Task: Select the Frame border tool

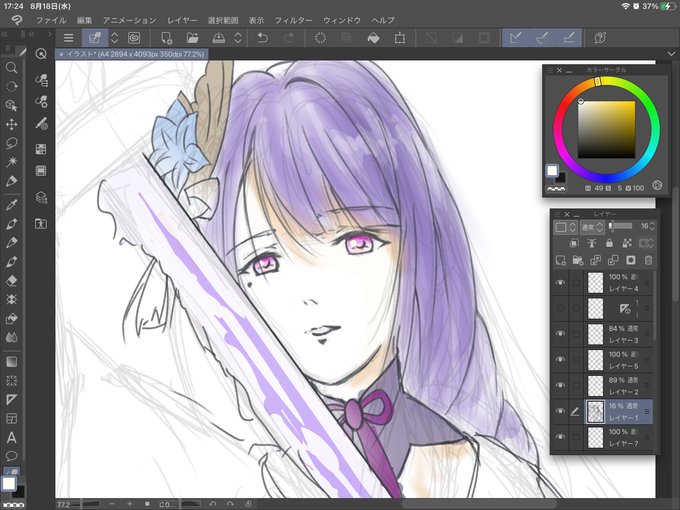Action: [11, 418]
